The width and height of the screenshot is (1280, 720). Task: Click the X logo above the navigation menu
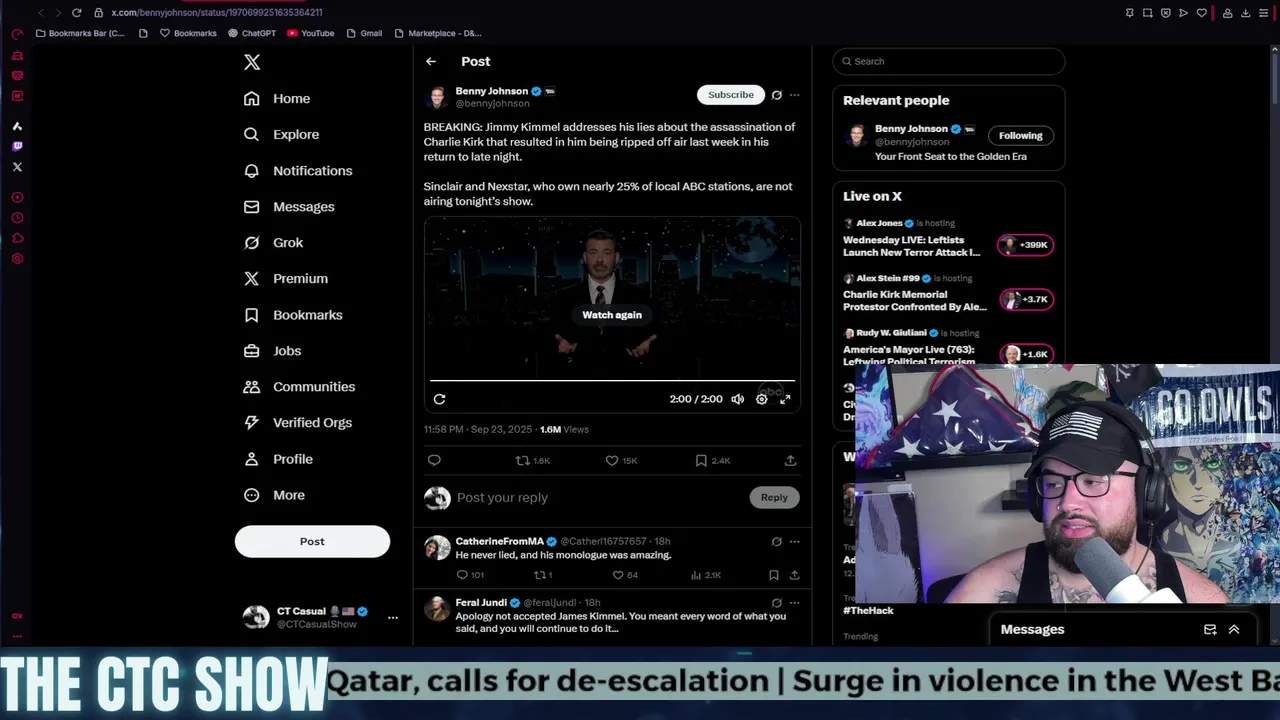point(252,62)
